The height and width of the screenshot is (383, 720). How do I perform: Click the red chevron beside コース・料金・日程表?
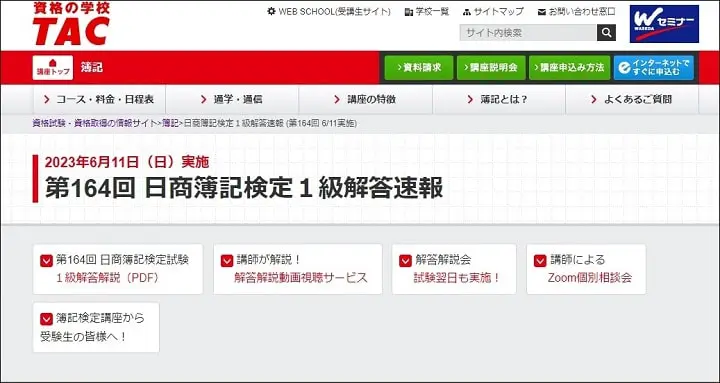[x=47, y=99]
